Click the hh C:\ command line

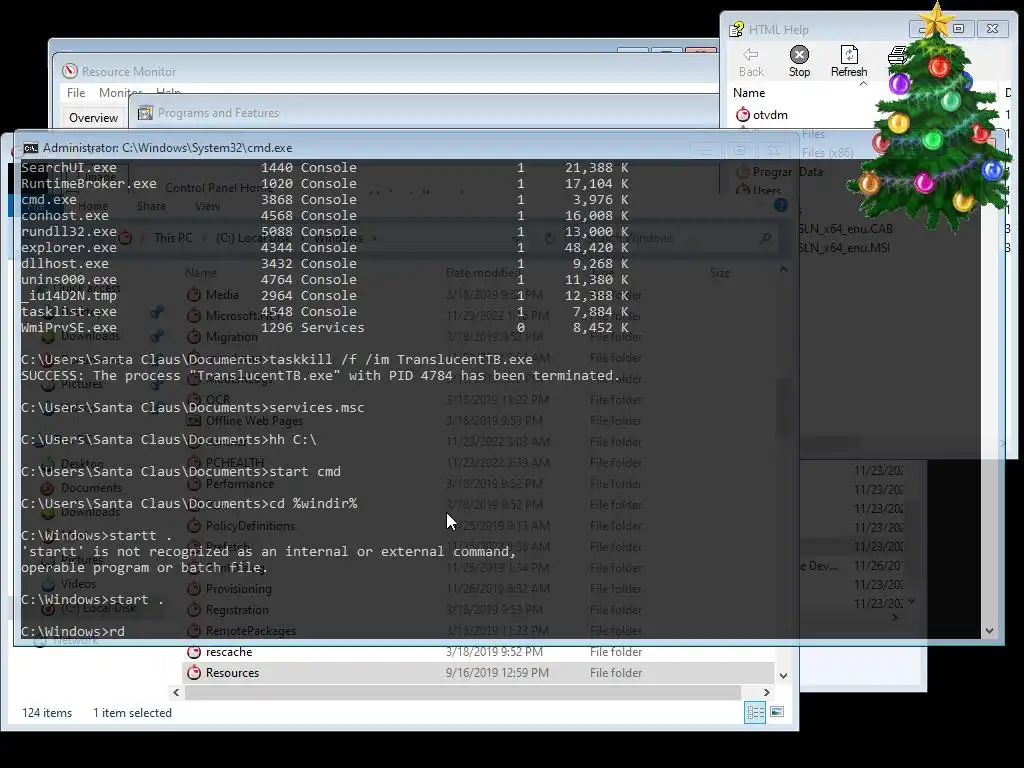[x=168, y=440]
